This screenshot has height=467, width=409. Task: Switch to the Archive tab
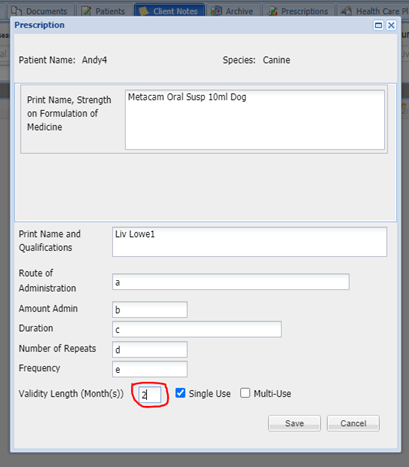pos(233,11)
